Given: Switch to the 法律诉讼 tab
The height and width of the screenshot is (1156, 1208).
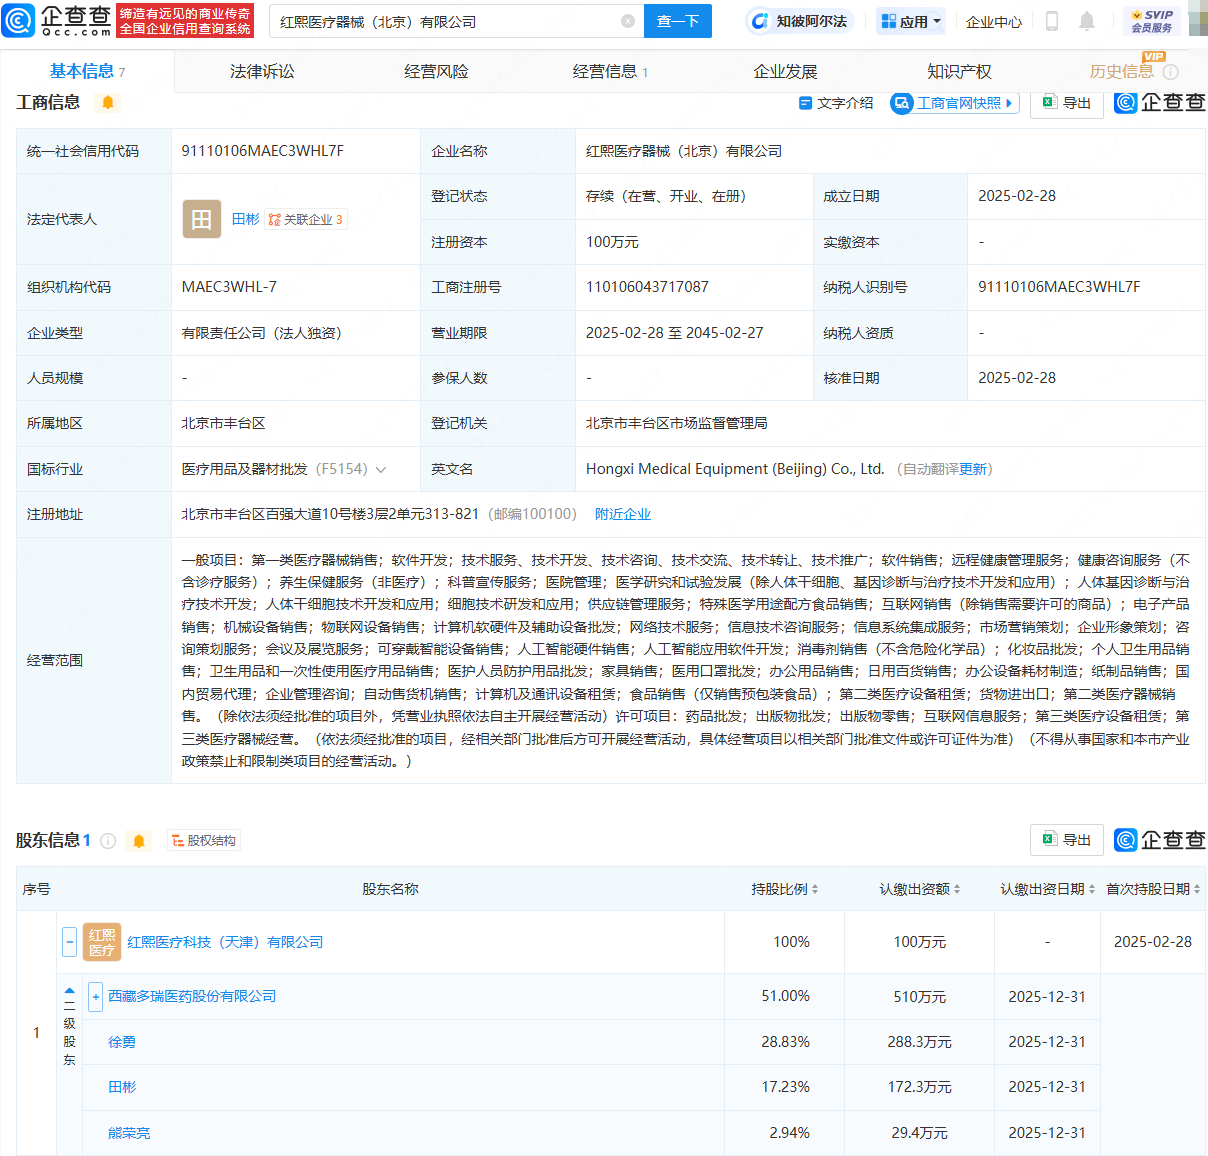Looking at the screenshot, I should 262,71.
